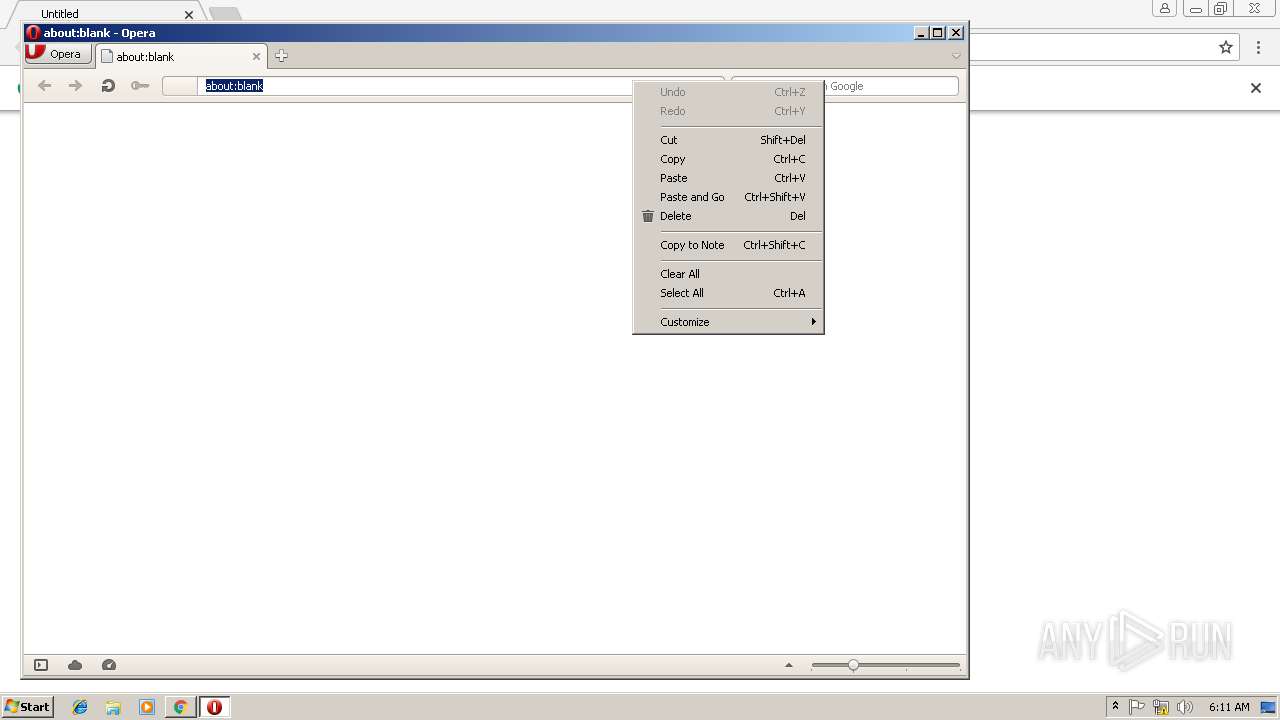Choose Select All from the context menu
The height and width of the screenshot is (720, 1280).
pos(728,293)
